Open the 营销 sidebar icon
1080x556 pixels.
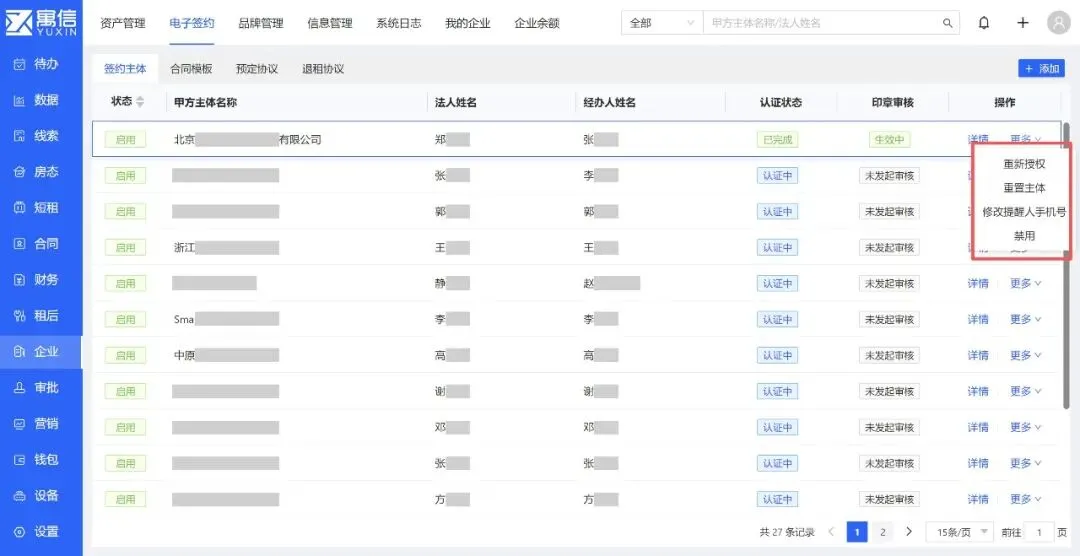coord(20,424)
